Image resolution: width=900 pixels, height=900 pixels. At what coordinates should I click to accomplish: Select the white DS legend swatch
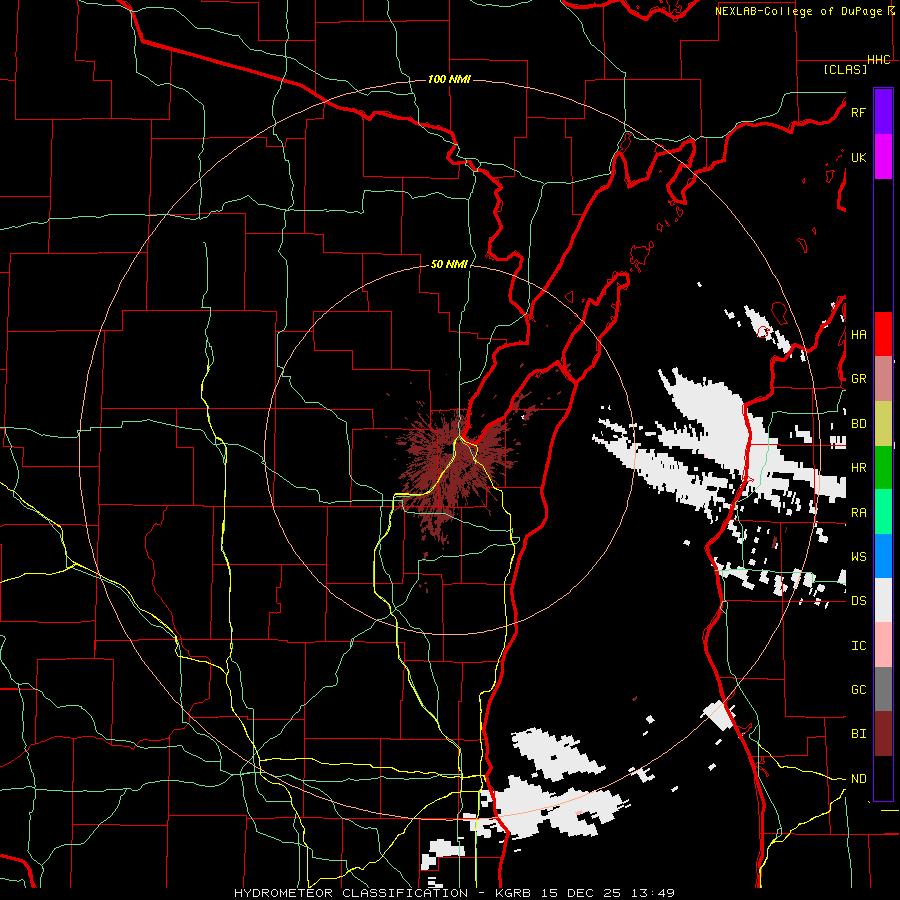[883, 600]
